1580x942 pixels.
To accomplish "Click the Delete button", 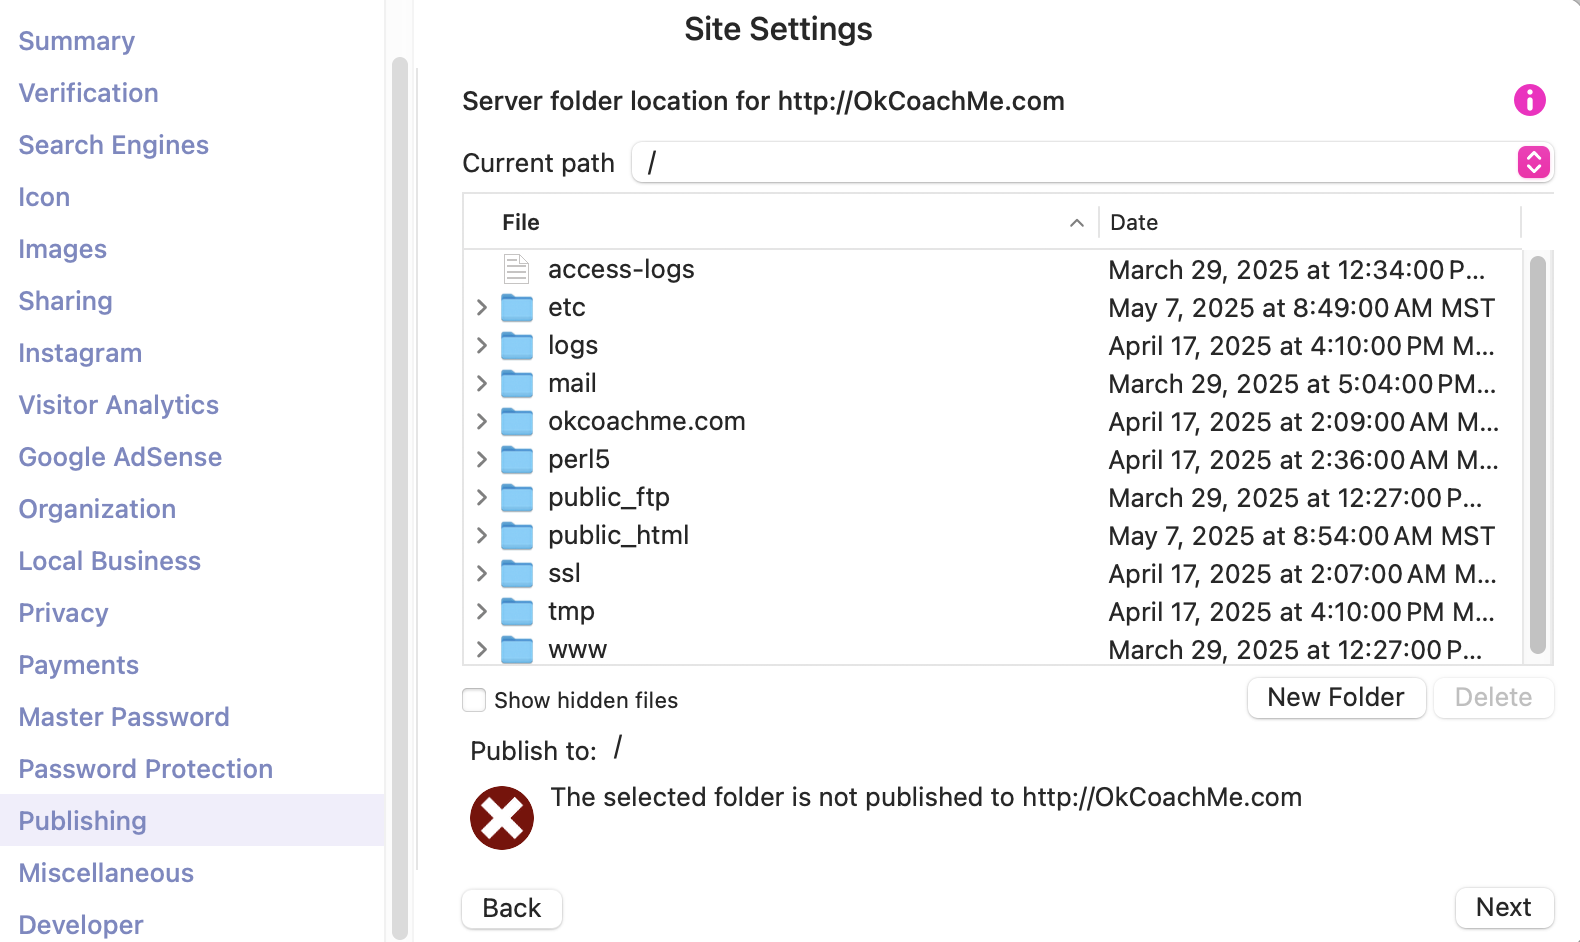I will tap(1493, 697).
